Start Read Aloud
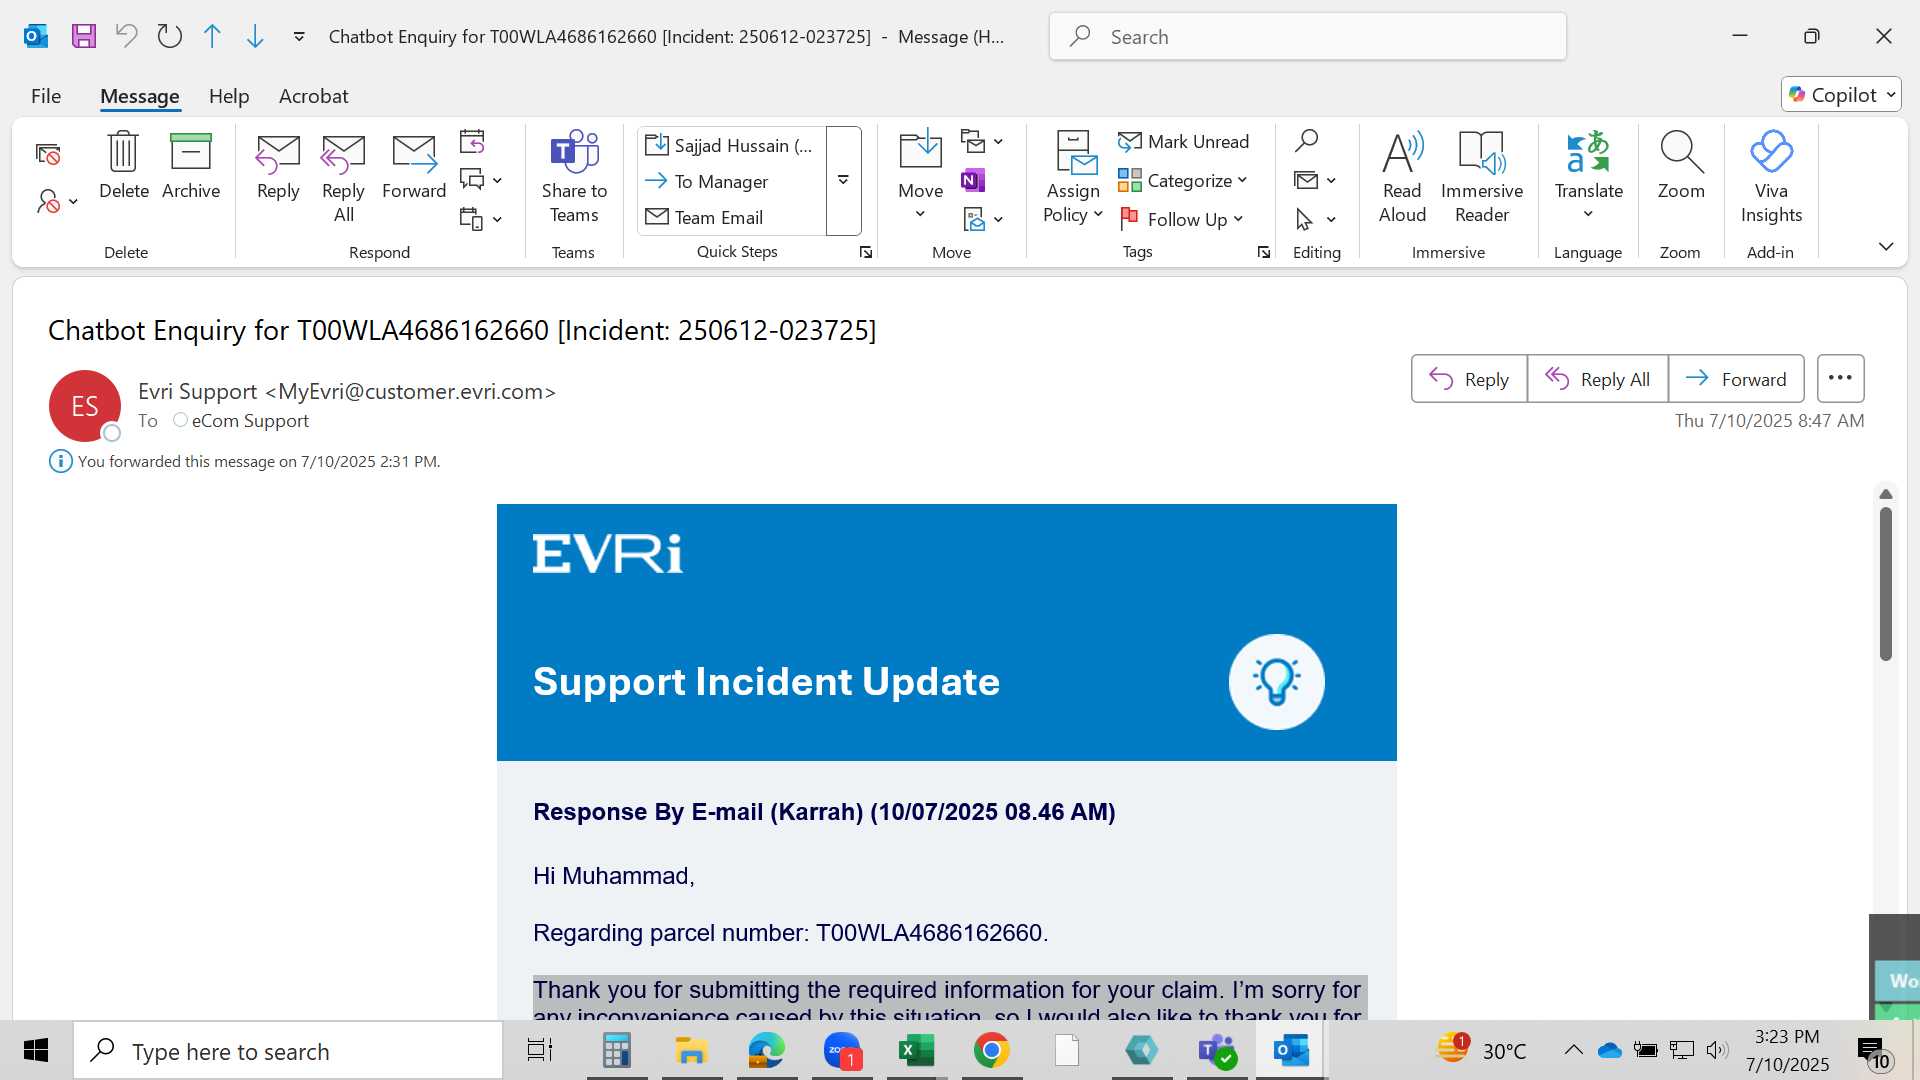Screen dimensions: 1920x1080 (x=1402, y=178)
